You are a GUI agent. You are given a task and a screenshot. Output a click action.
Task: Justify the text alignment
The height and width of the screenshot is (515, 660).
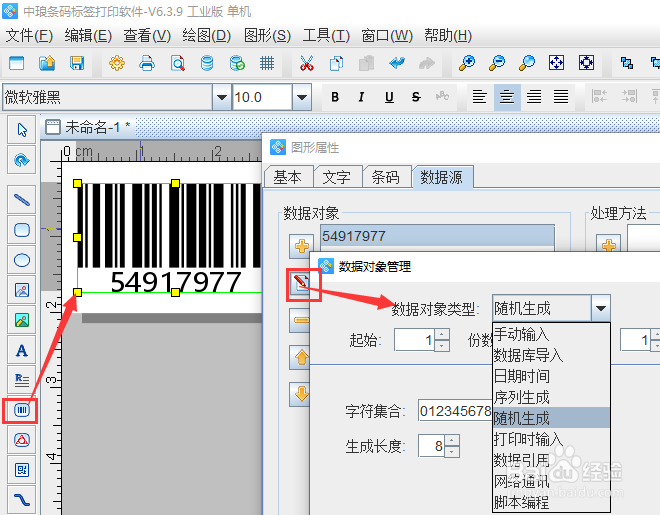coord(561,97)
